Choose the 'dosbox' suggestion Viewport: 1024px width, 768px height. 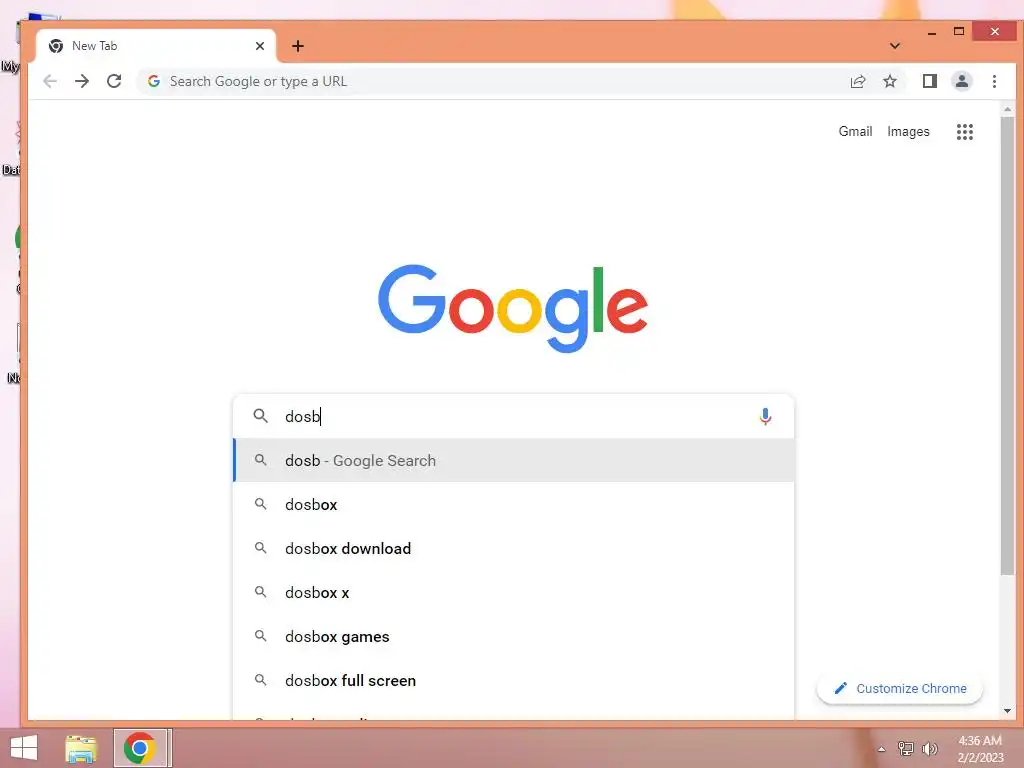[513, 504]
